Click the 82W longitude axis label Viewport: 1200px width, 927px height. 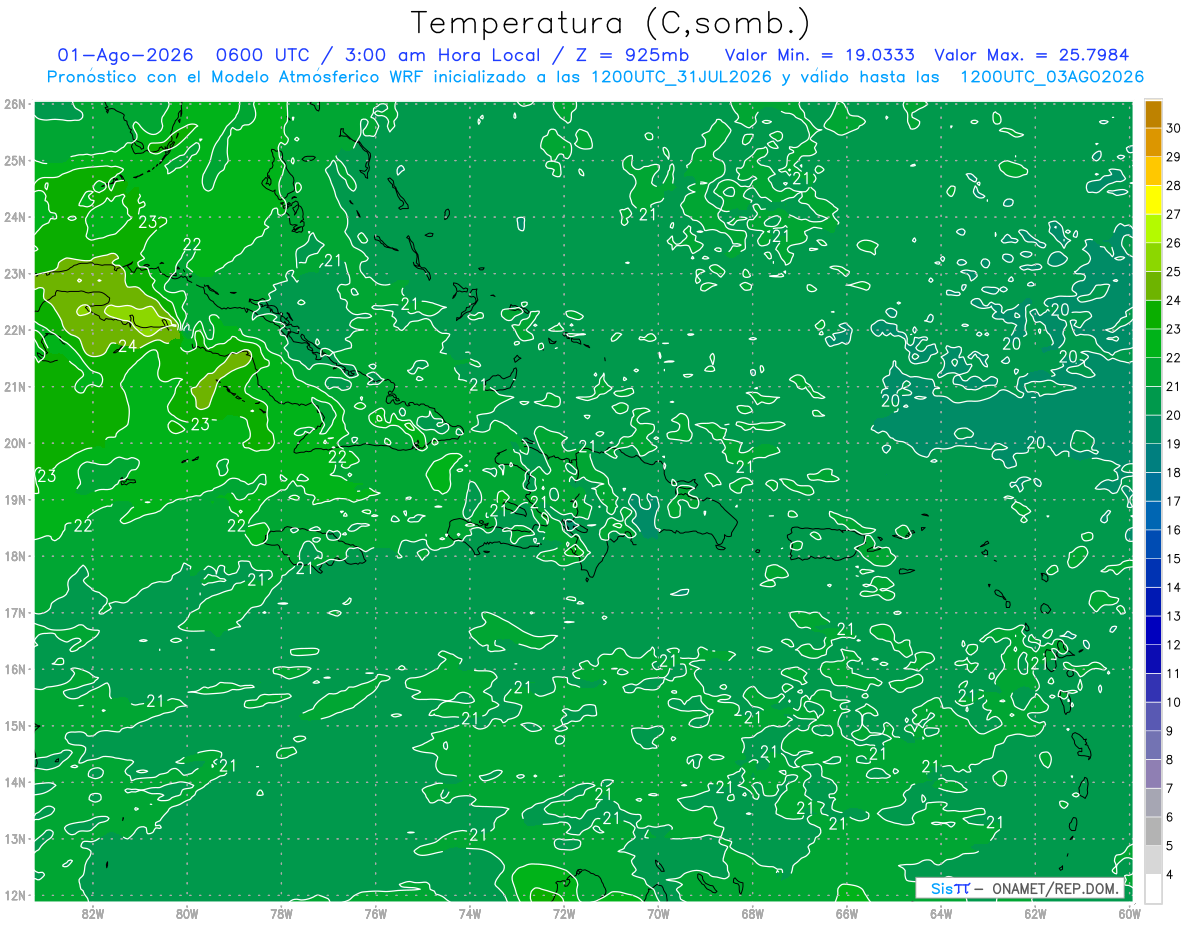tap(93, 913)
